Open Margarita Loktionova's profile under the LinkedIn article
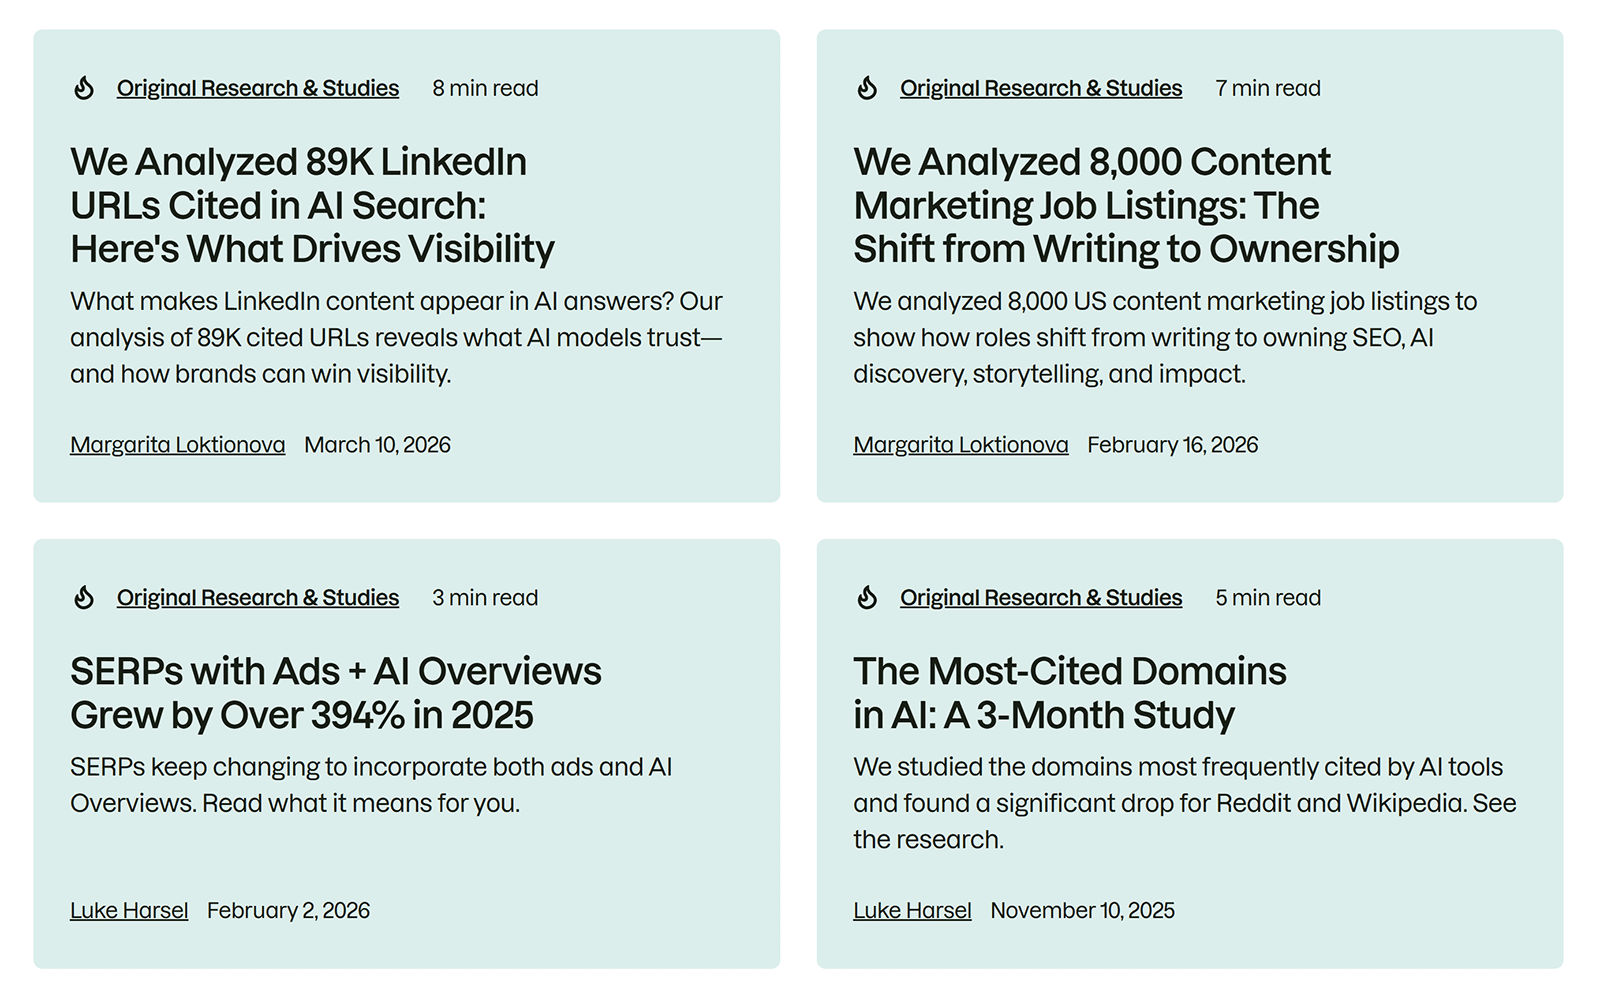This screenshot has width=1600, height=1004. tap(177, 444)
